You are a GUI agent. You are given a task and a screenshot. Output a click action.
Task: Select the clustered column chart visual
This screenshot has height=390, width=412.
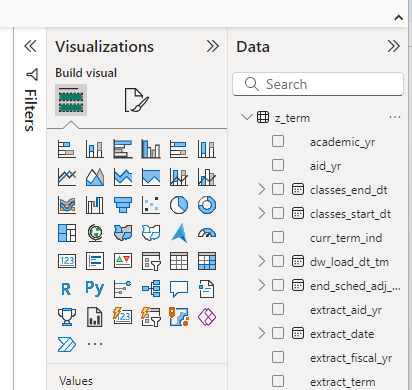tap(151, 149)
